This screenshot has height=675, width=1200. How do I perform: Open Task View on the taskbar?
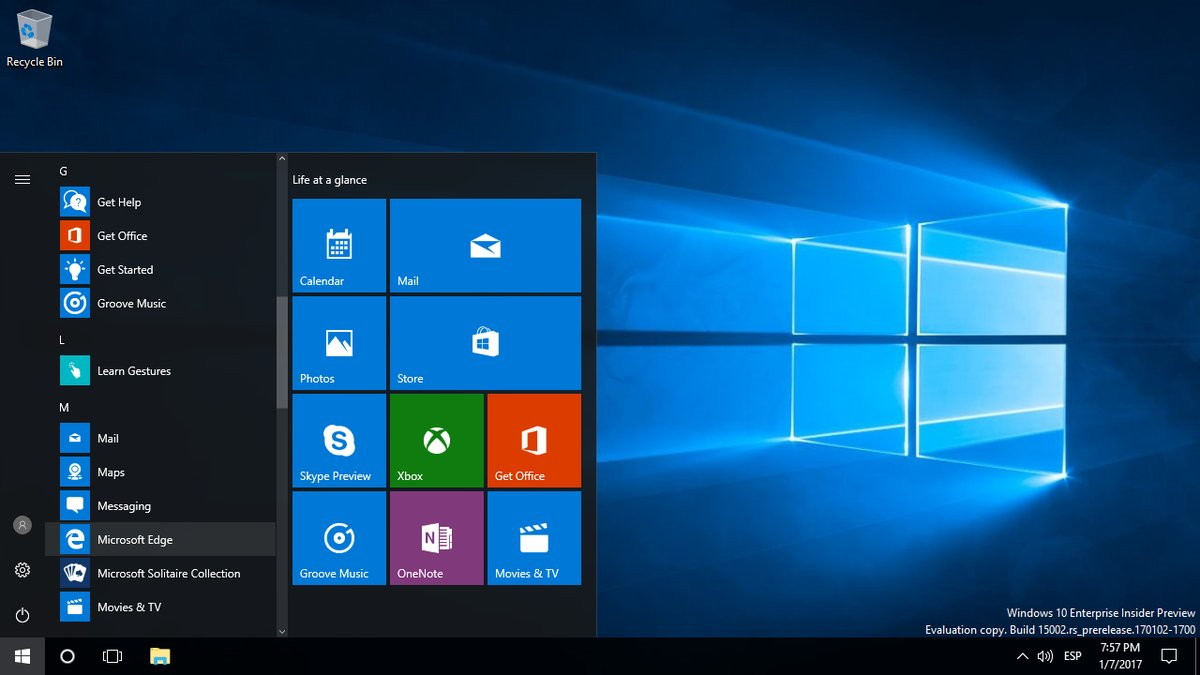click(113, 656)
